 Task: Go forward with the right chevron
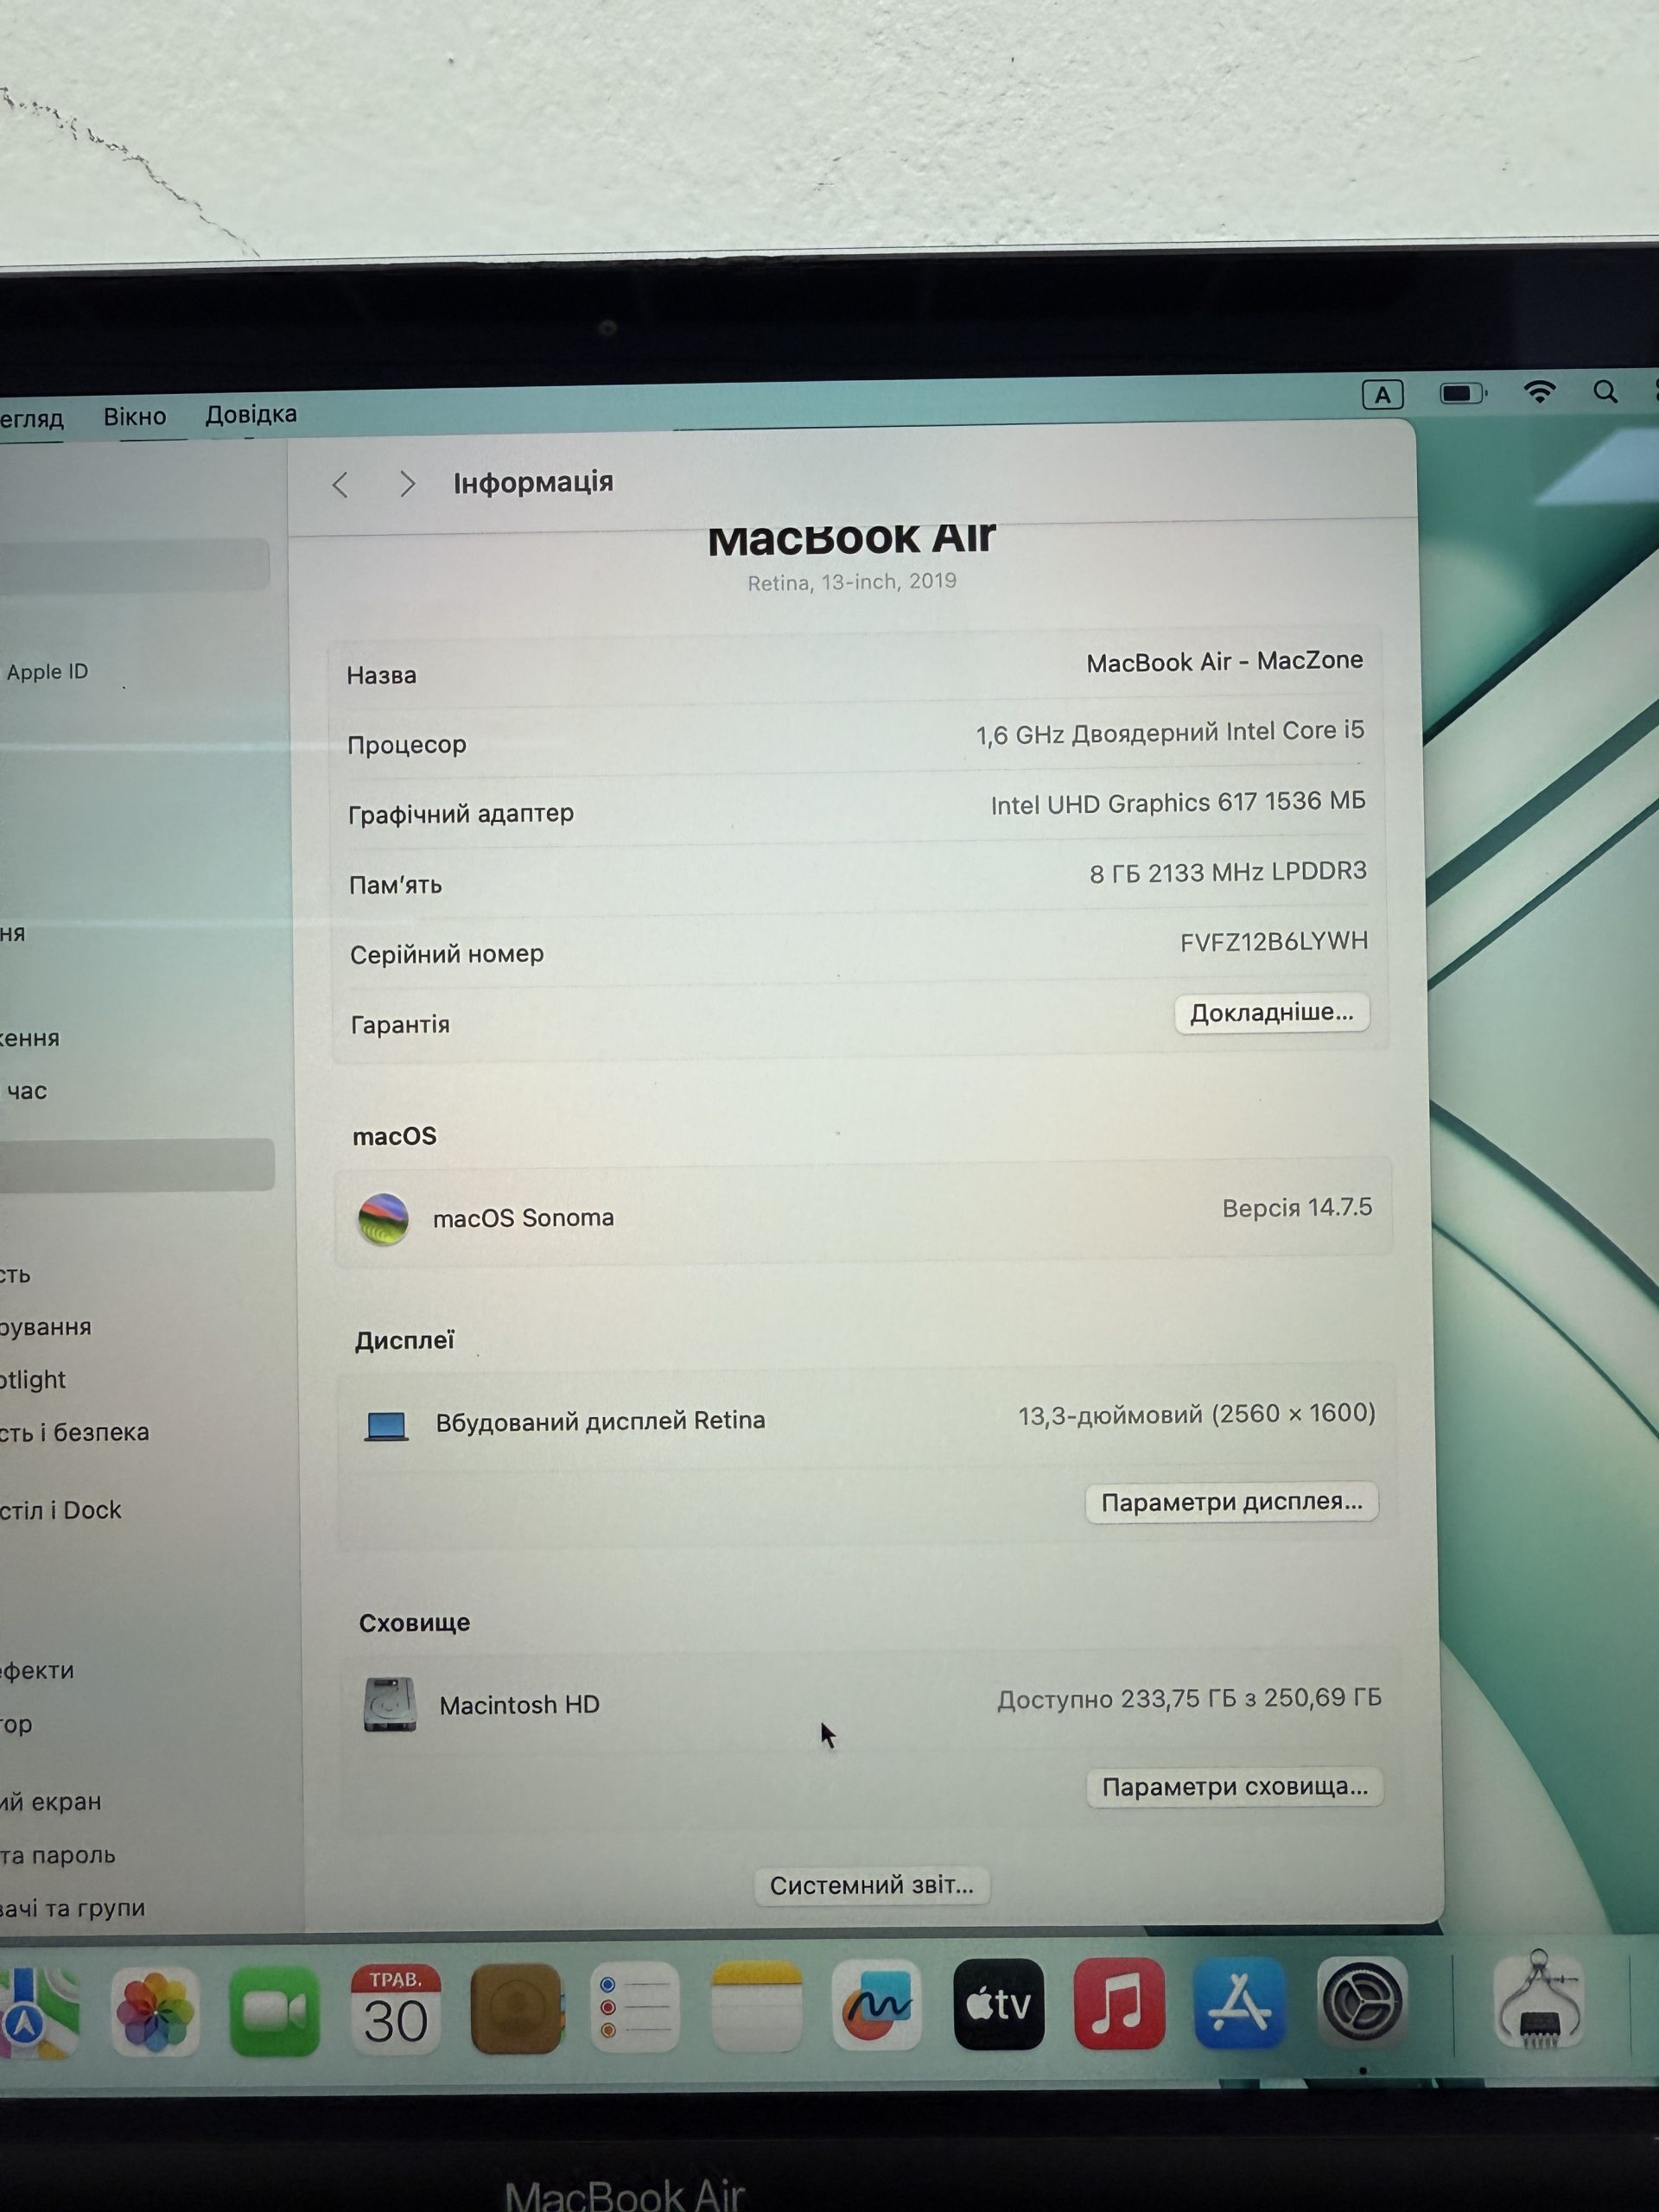pyautogui.click(x=406, y=484)
